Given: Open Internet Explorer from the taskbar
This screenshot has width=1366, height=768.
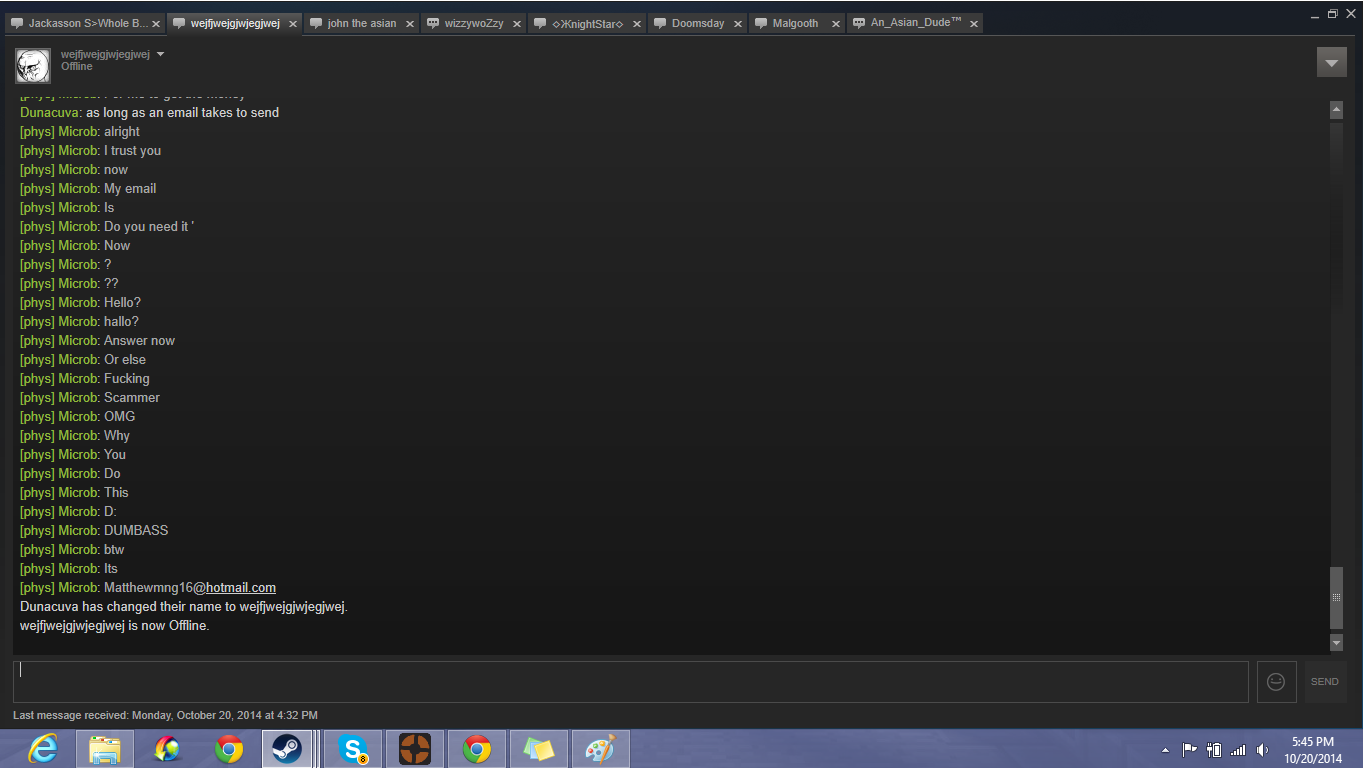Looking at the screenshot, I should [42, 748].
